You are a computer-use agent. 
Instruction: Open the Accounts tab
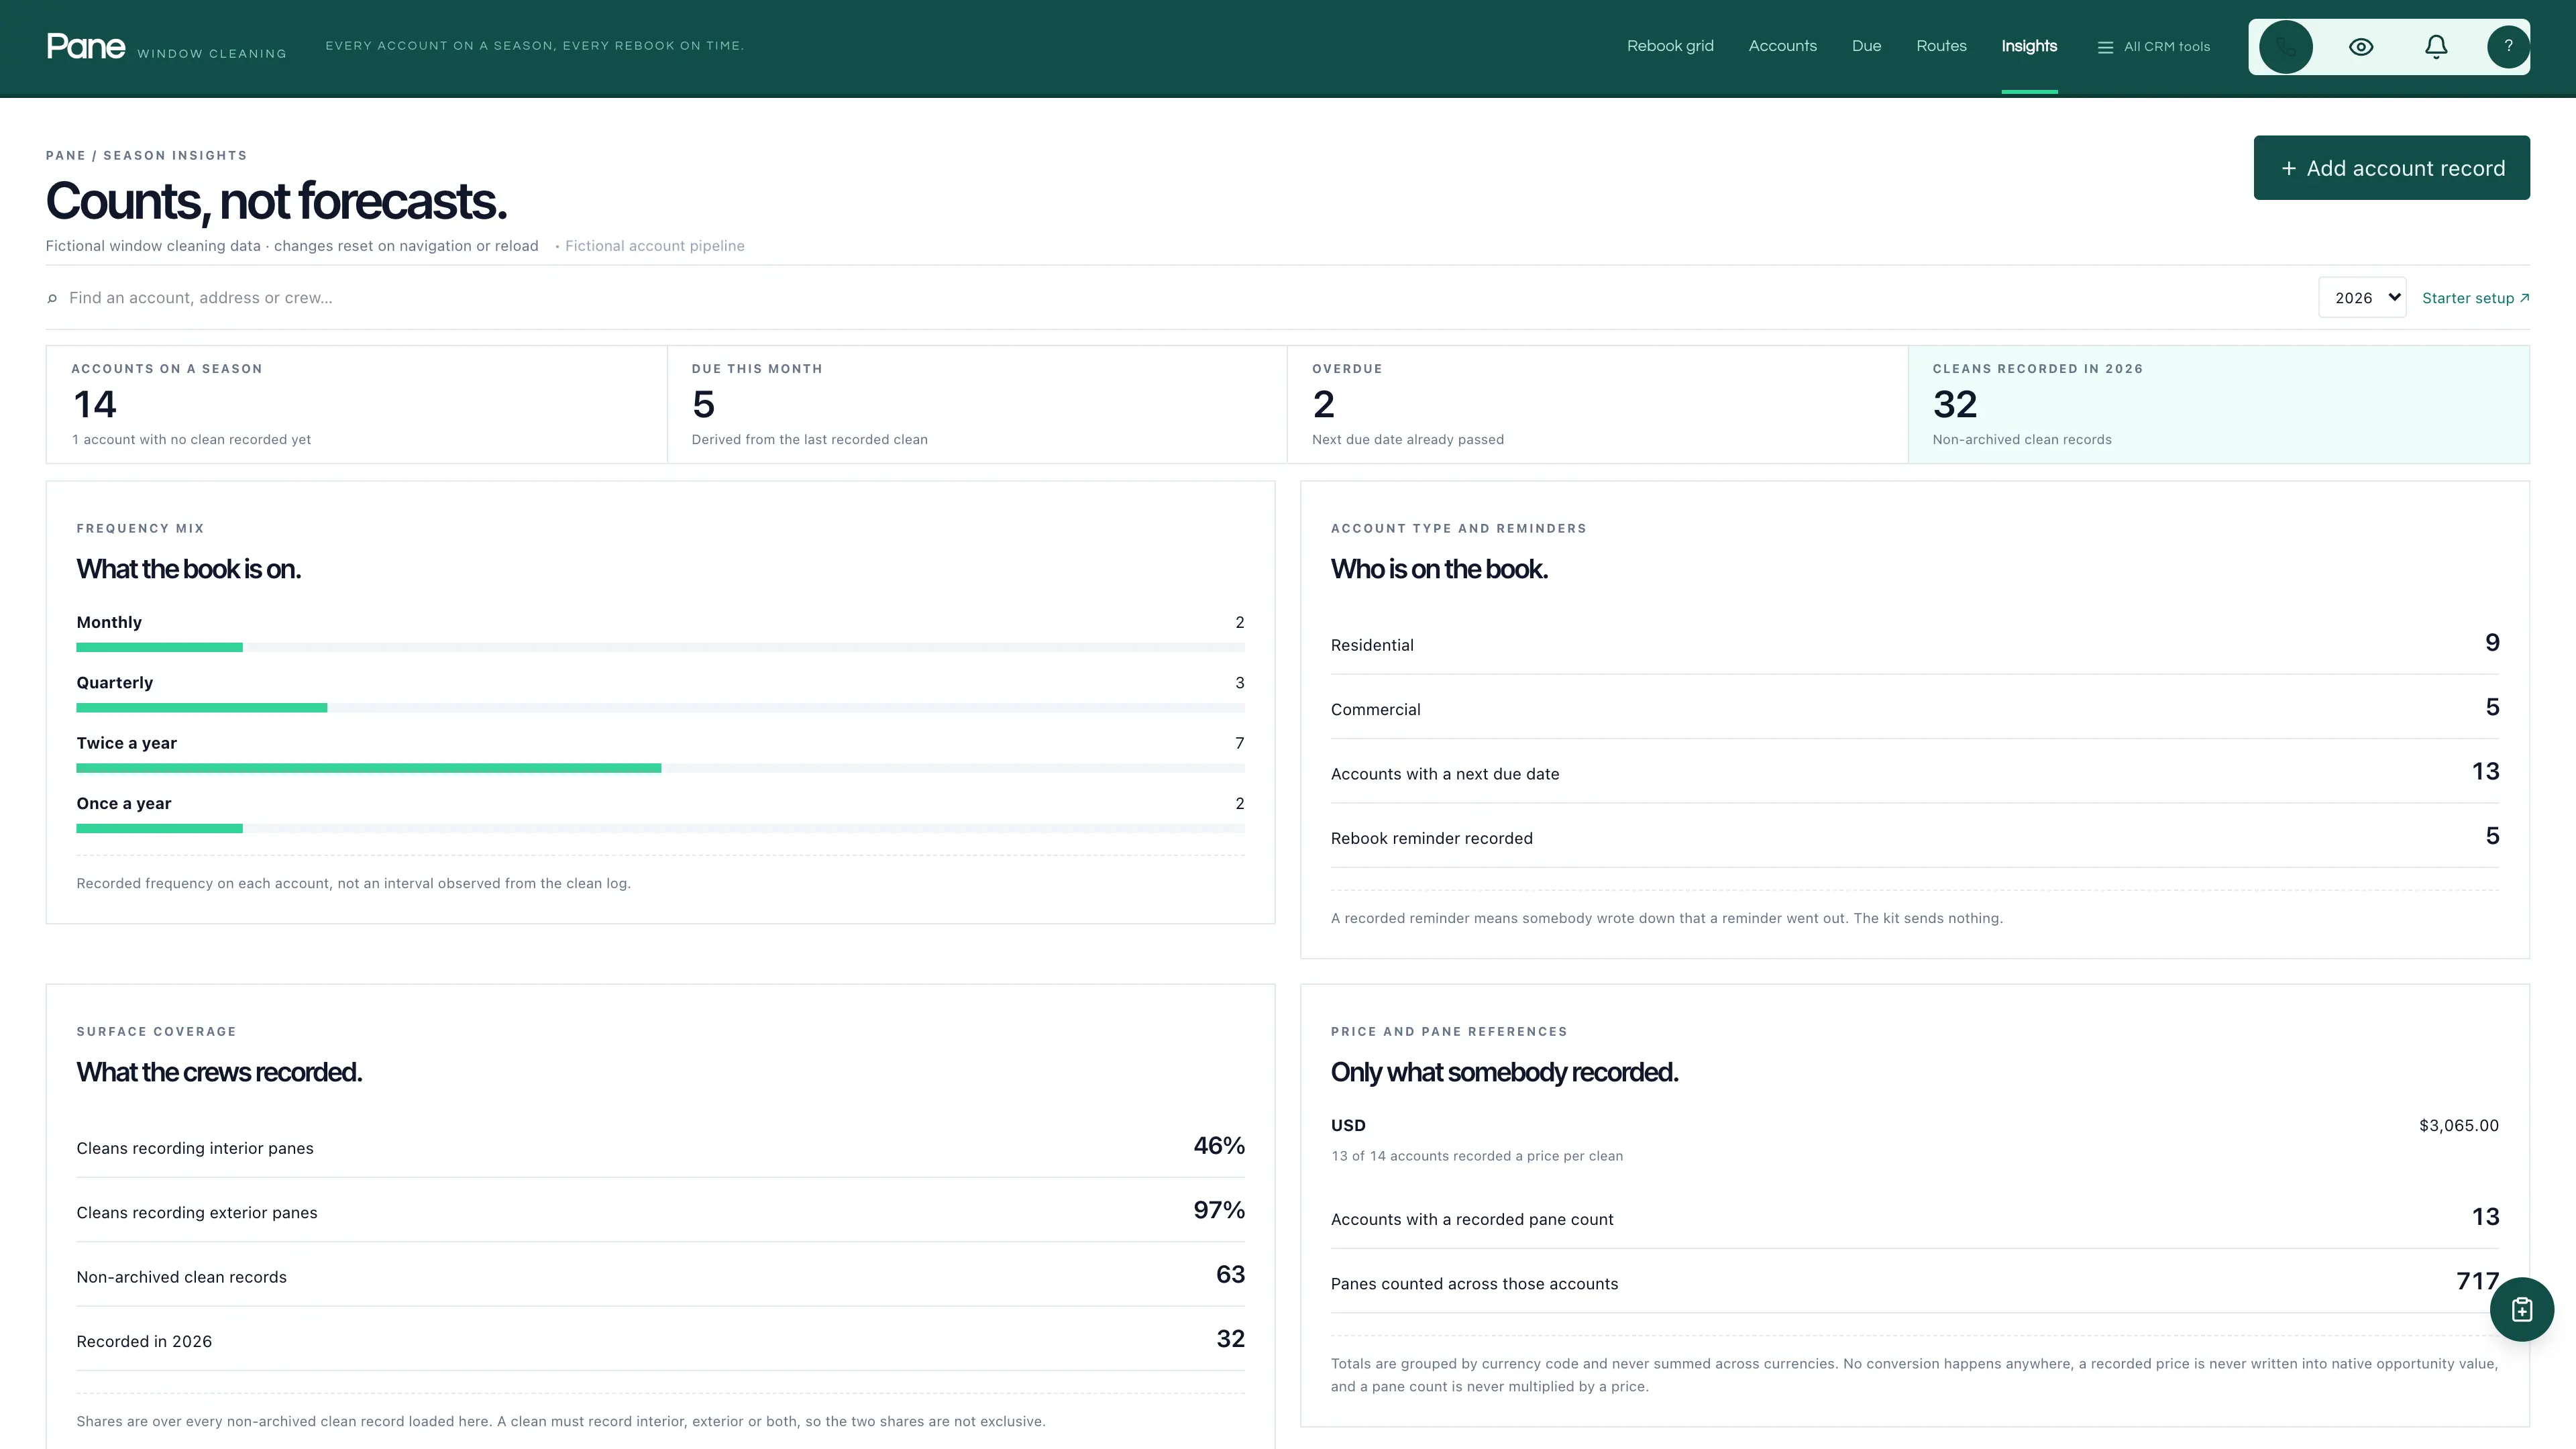click(1782, 46)
